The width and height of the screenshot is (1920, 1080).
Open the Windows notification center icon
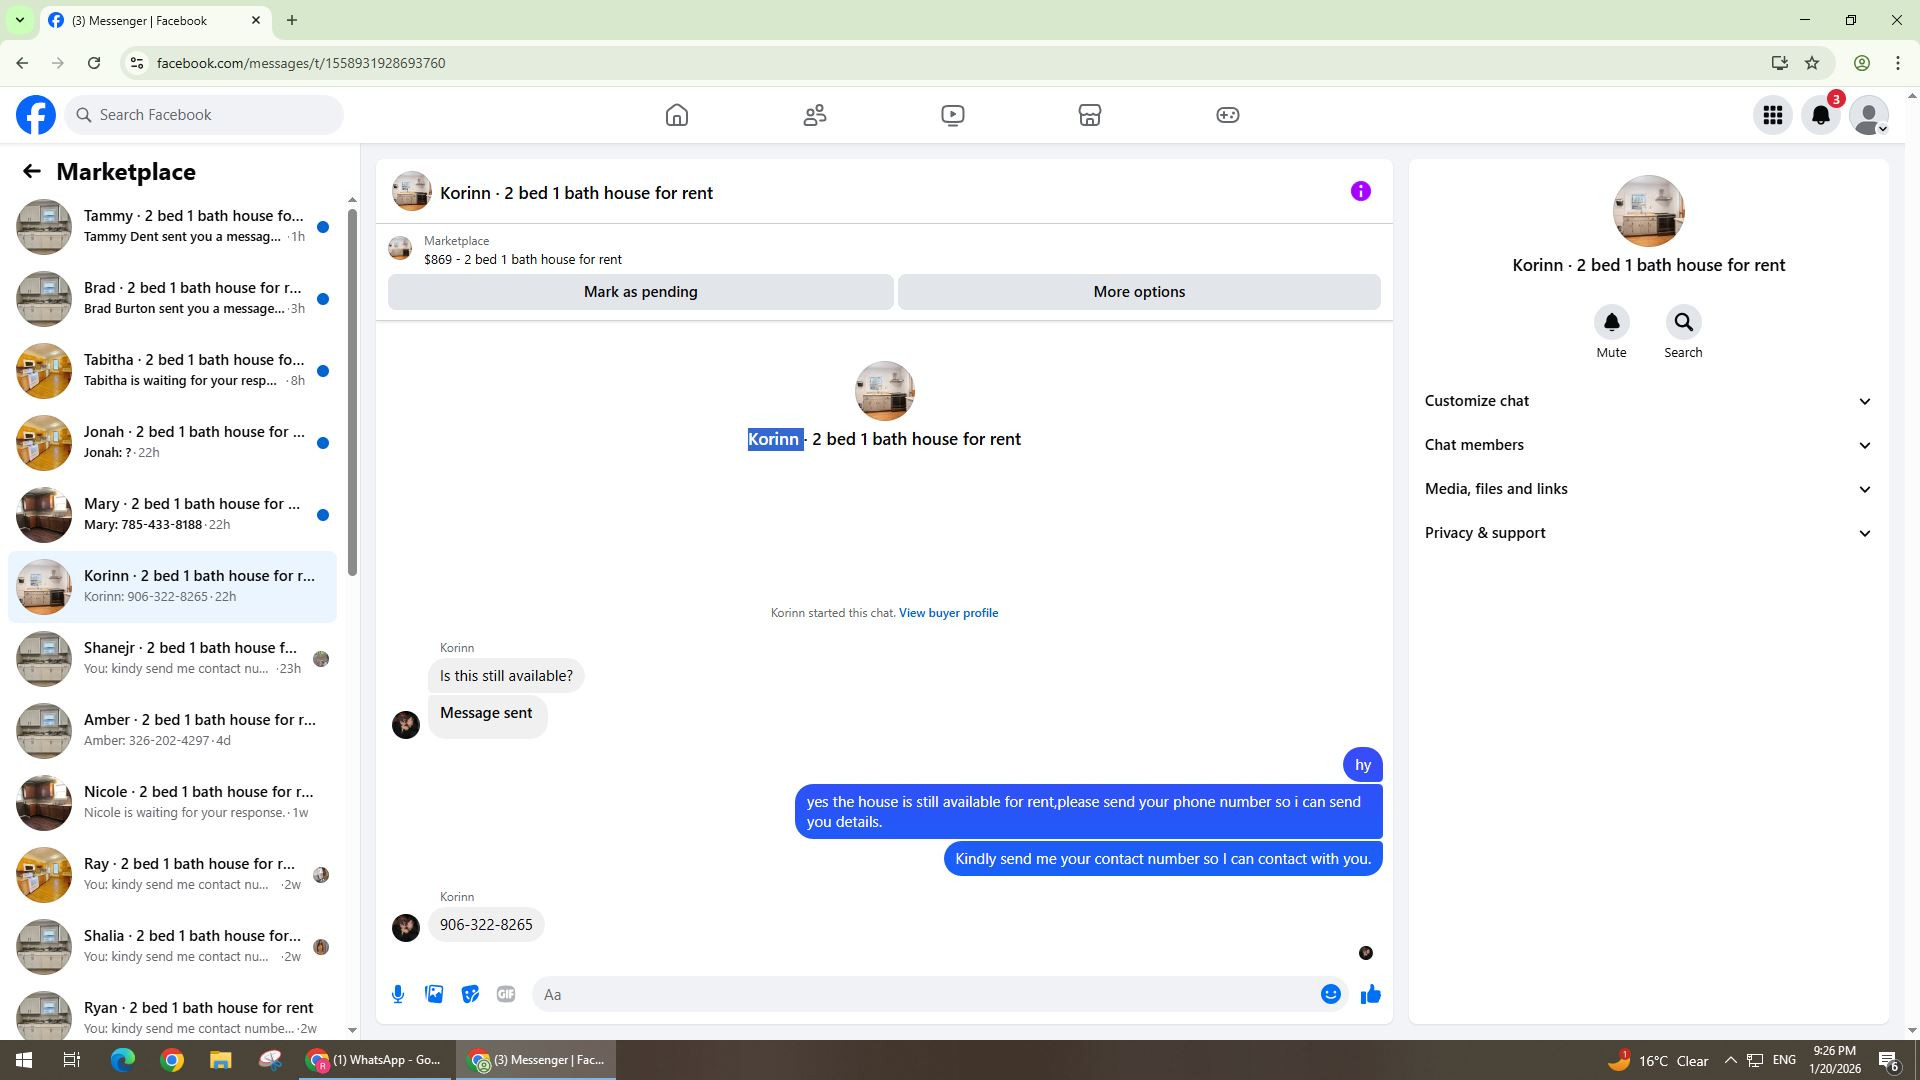click(1889, 1060)
